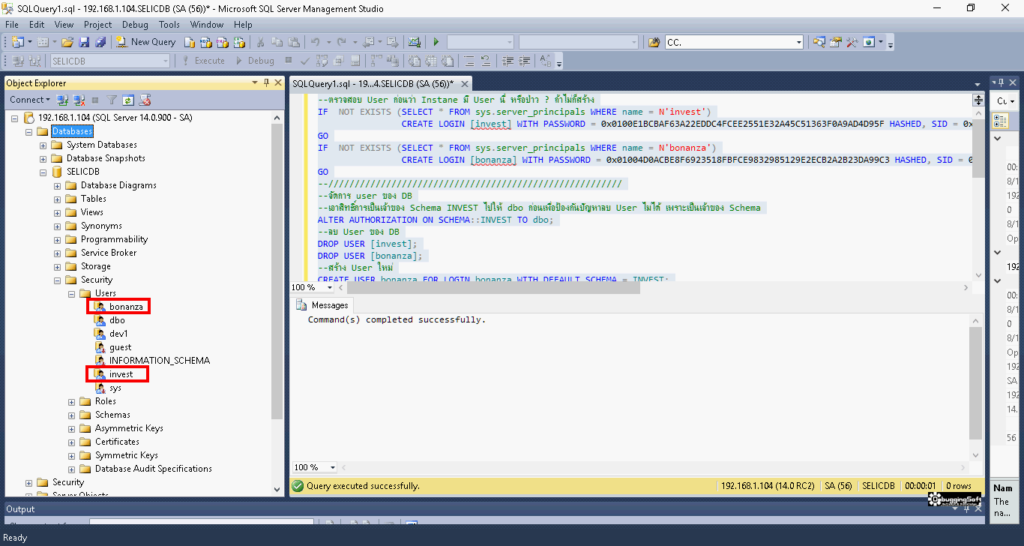Click the Undo arrow icon
The height and width of the screenshot is (546, 1024).
[316, 42]
